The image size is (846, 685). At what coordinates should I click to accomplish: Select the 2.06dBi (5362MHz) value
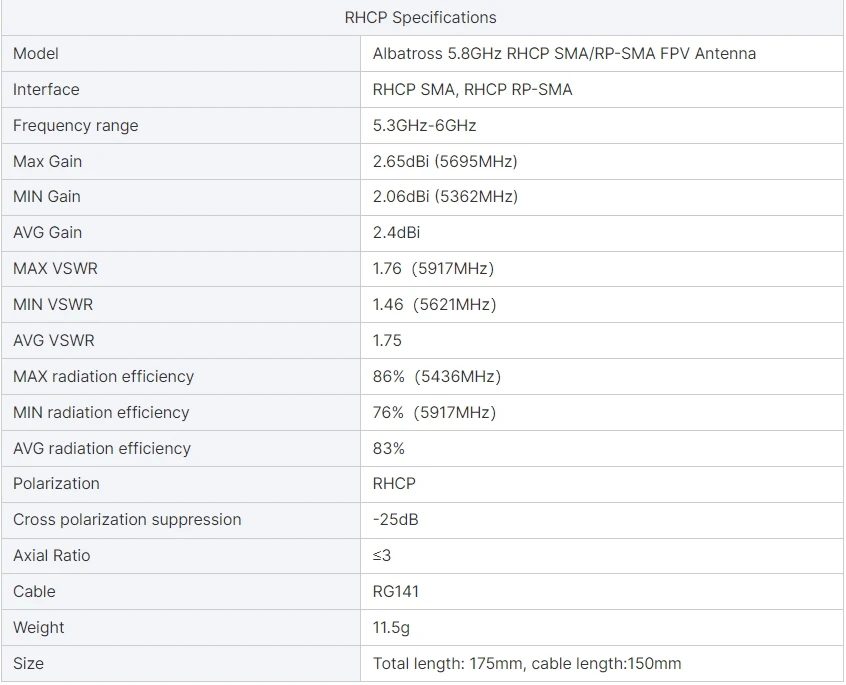point(445,196)
